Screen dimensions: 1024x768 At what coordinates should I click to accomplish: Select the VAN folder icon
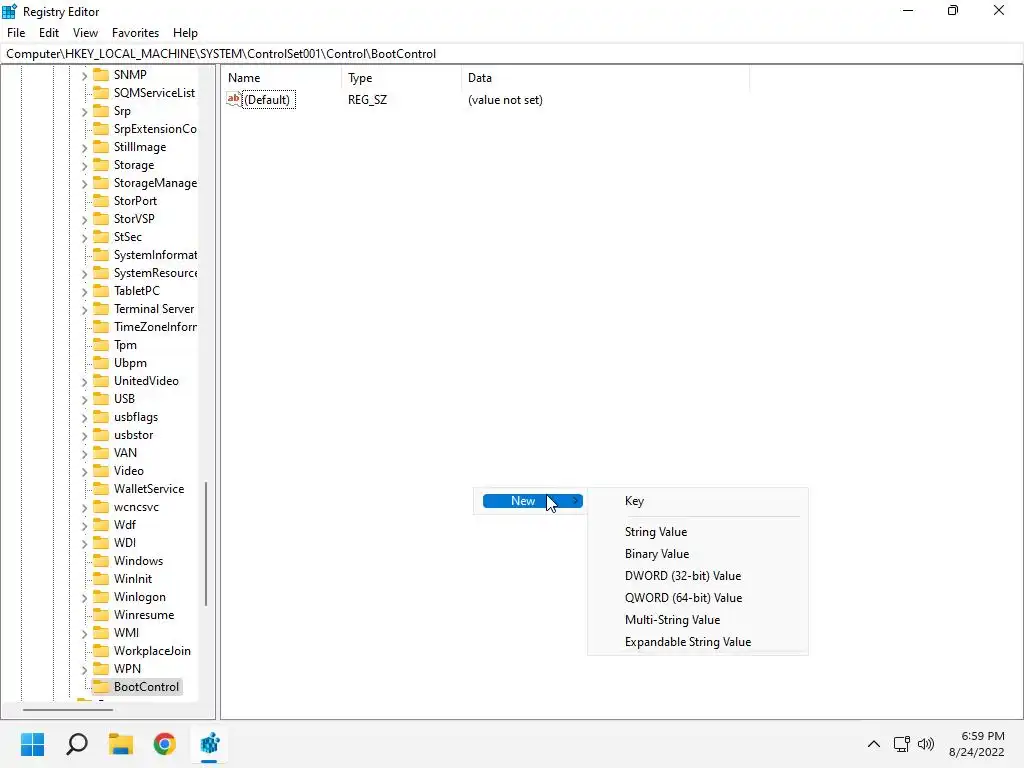(101, 453)
